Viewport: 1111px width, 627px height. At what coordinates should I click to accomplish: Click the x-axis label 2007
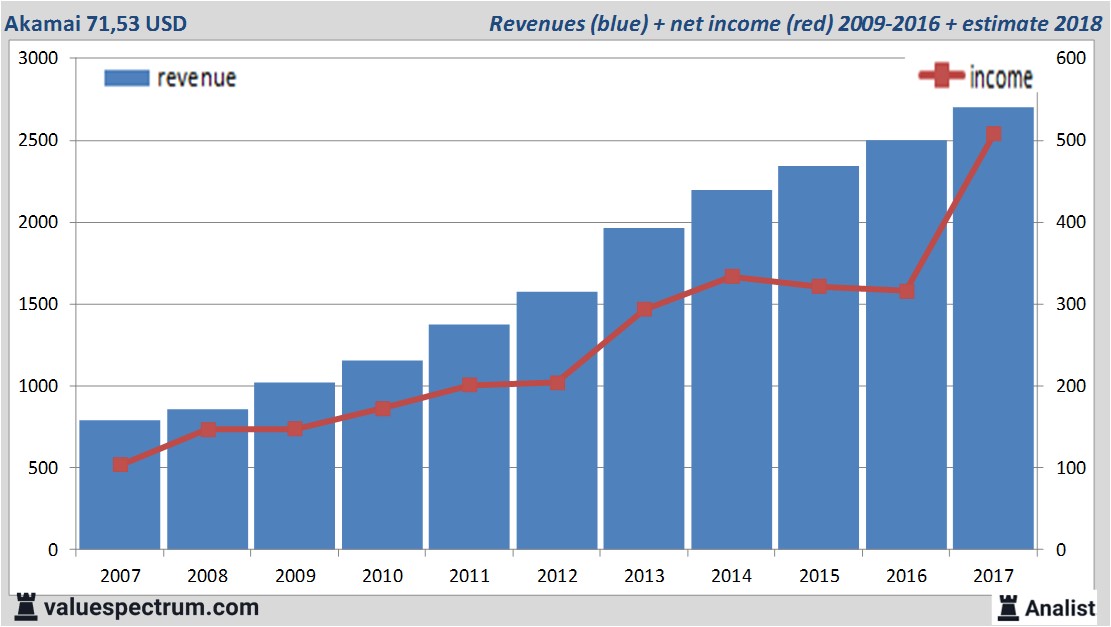(120, 575)
